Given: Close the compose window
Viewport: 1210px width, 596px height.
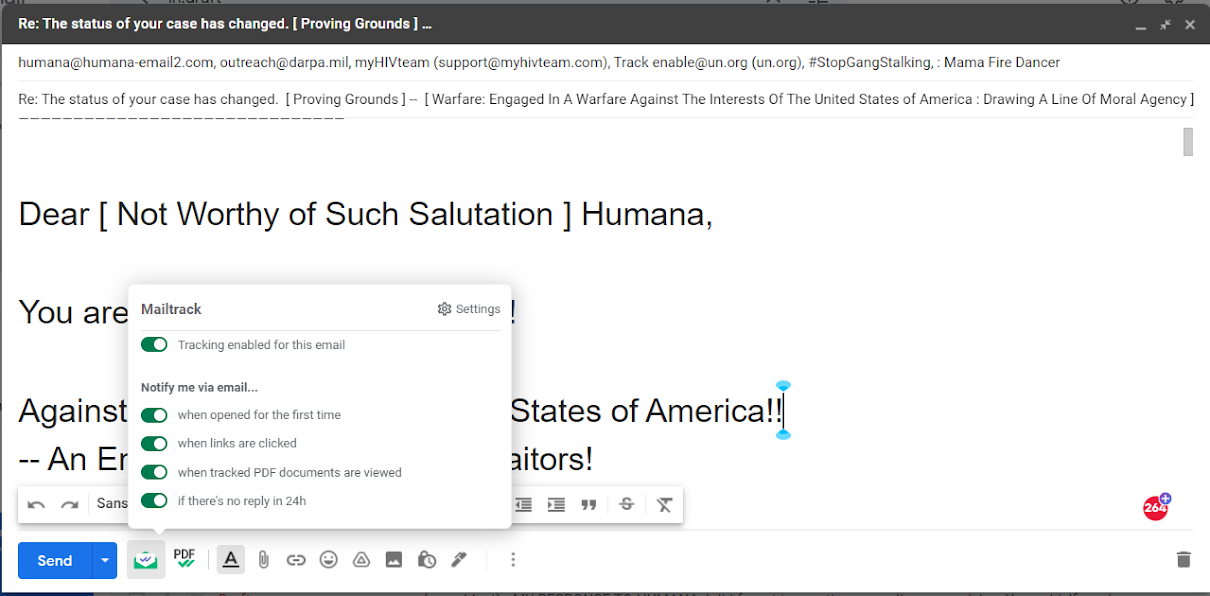Looking at the screenshot, I should pyautogui.click(x=1190, y=24).
